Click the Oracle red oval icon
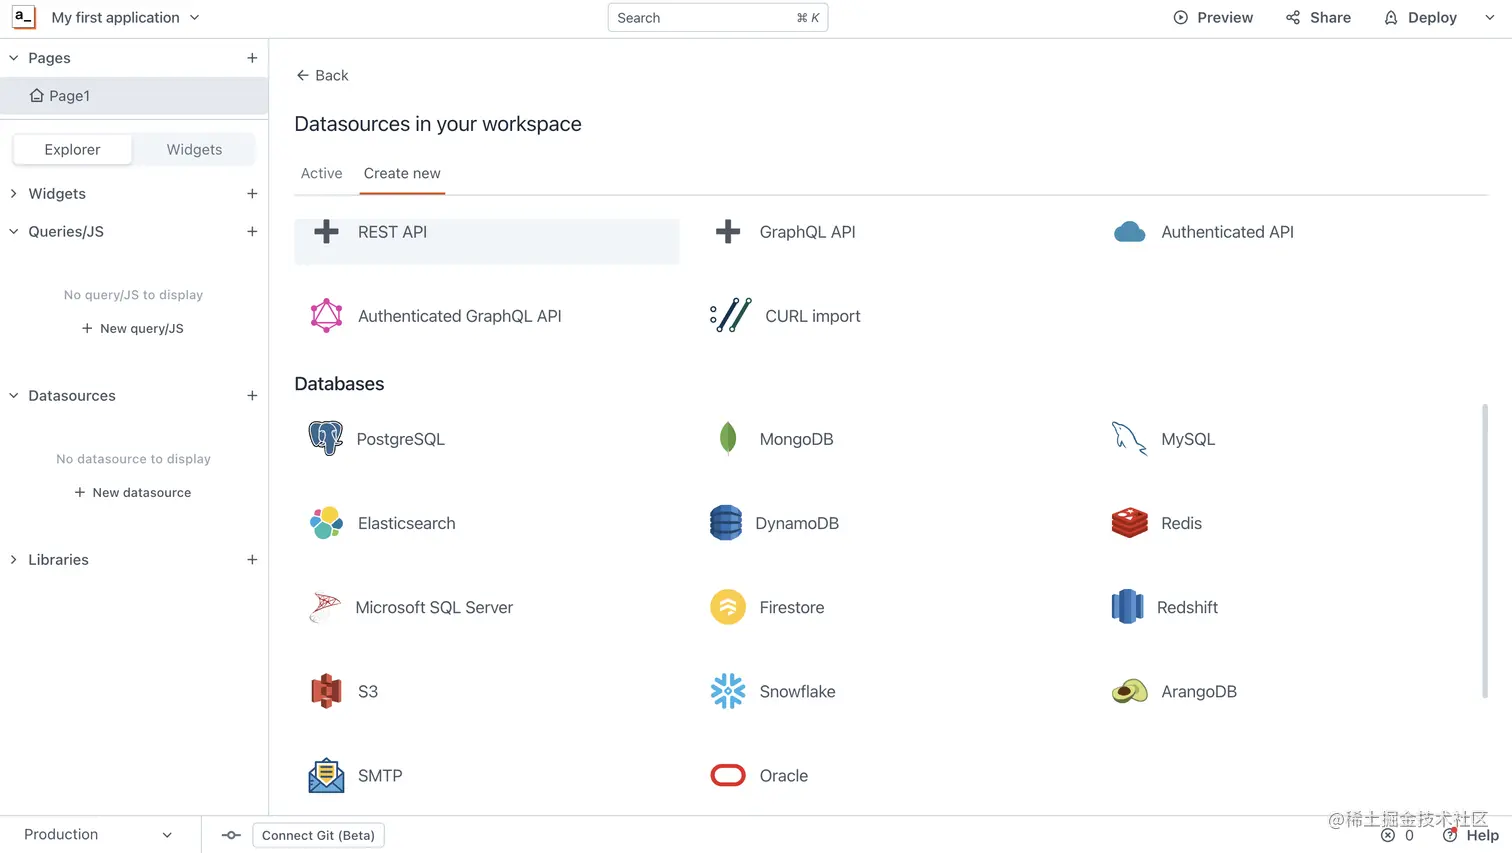 click(728, 775)
